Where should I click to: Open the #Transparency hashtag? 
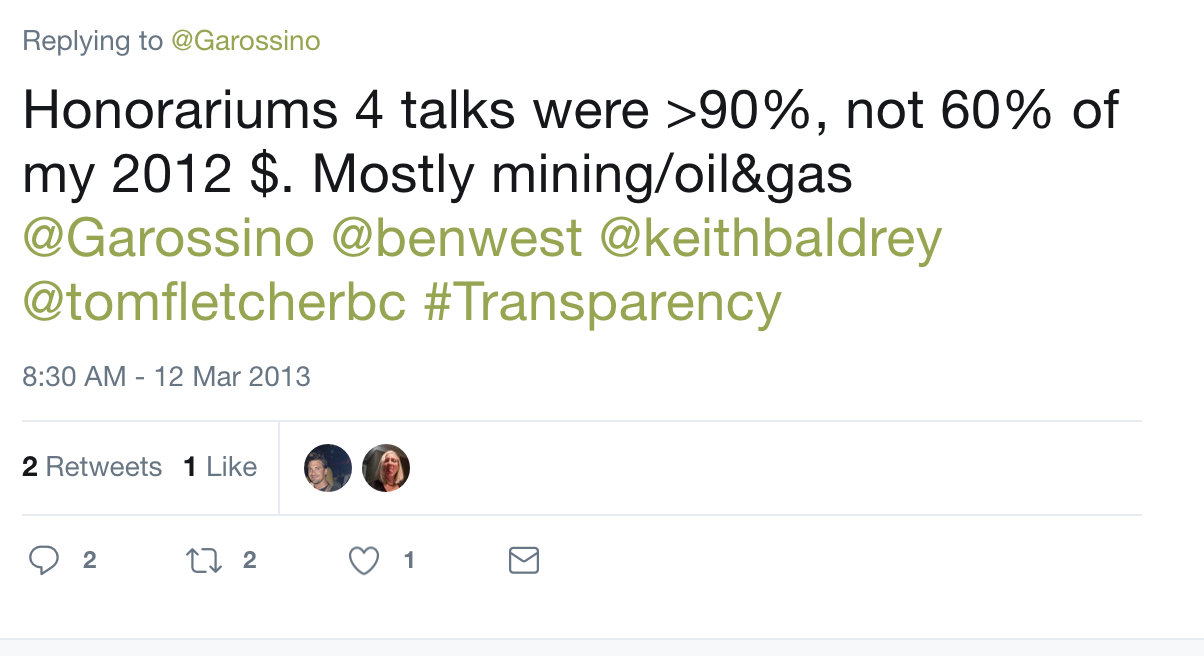(602, 303)
